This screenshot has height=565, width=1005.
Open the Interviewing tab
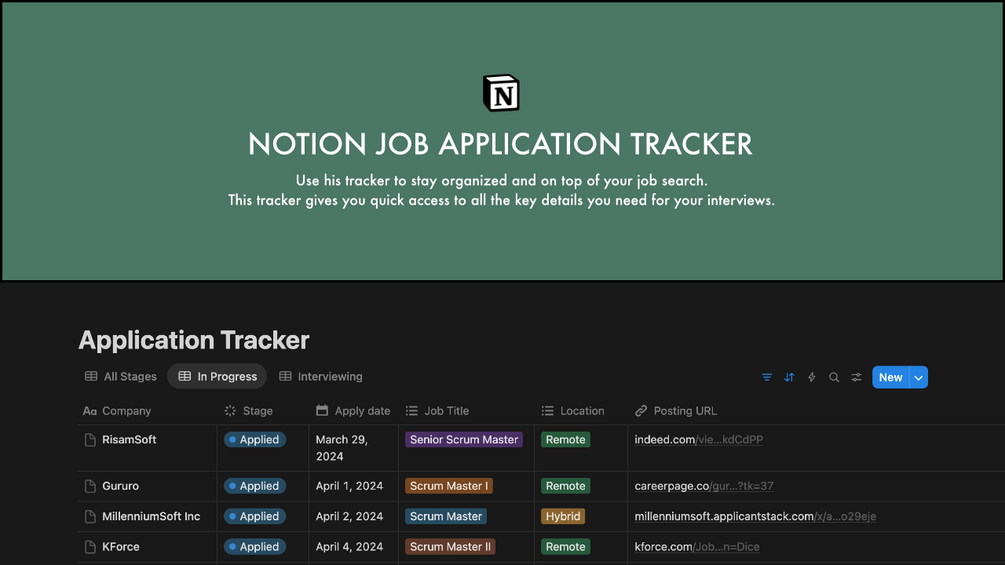click(x=320, y=377)
